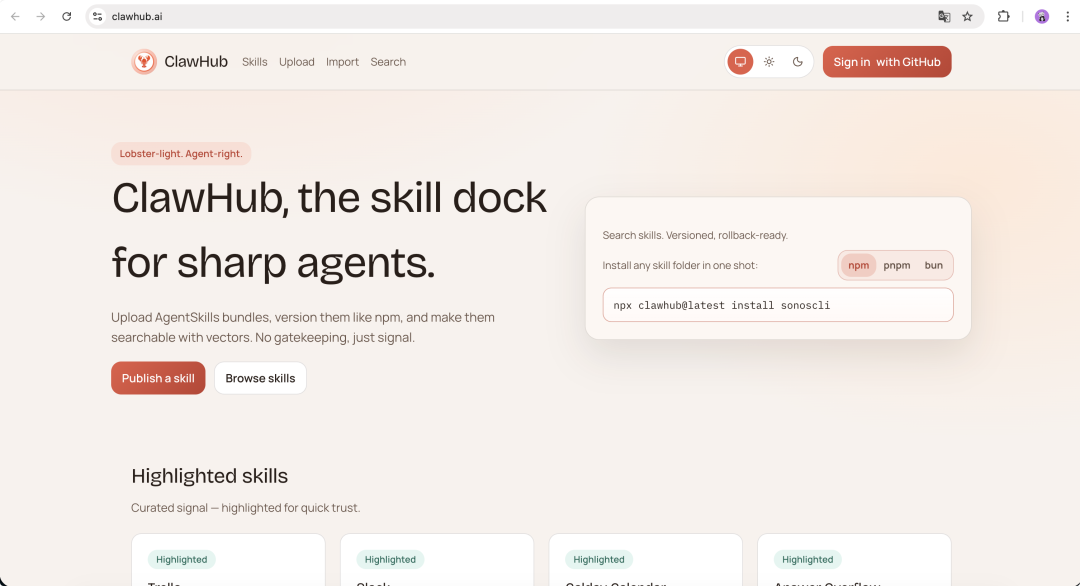Bookmark this page with star icon
This screenshot has width=1080, height=586.
click(968, 17)
